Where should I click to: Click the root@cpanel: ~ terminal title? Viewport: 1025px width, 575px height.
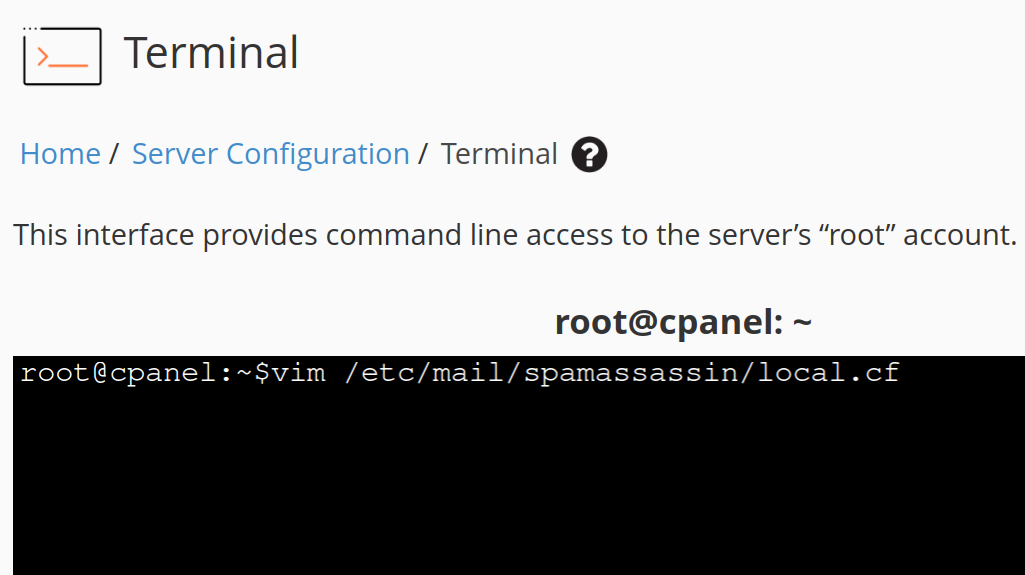(683, 322)
